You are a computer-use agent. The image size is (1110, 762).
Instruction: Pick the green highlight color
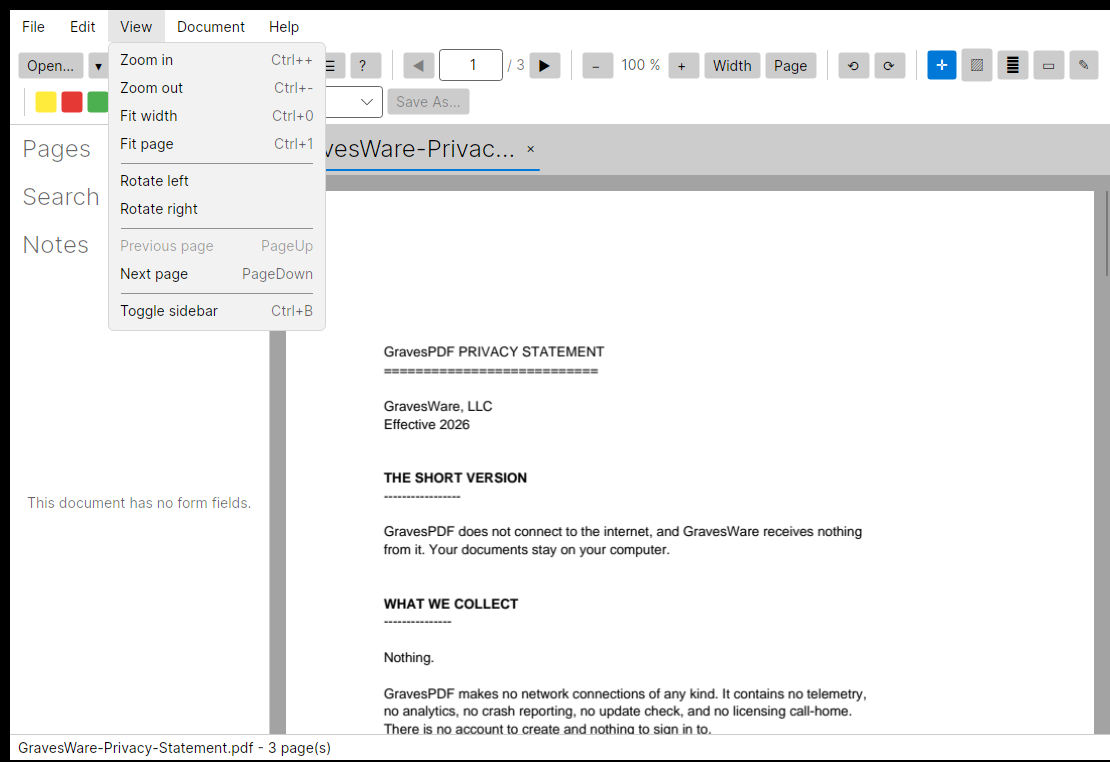coord(98,102)
